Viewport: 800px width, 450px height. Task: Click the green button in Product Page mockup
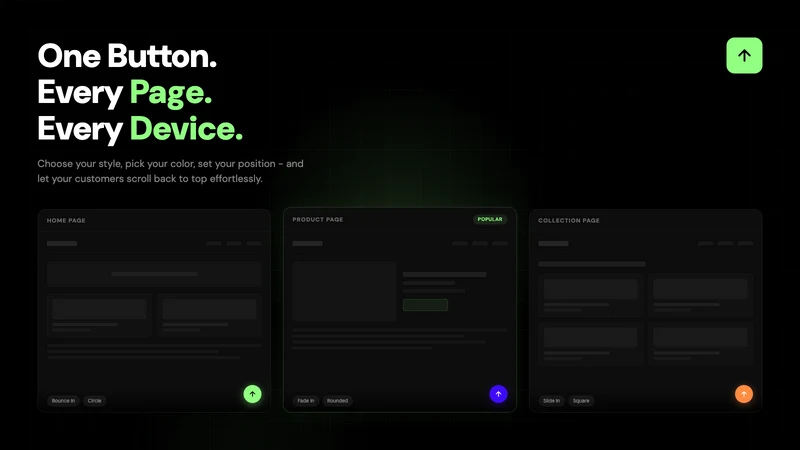coord(426,305)
